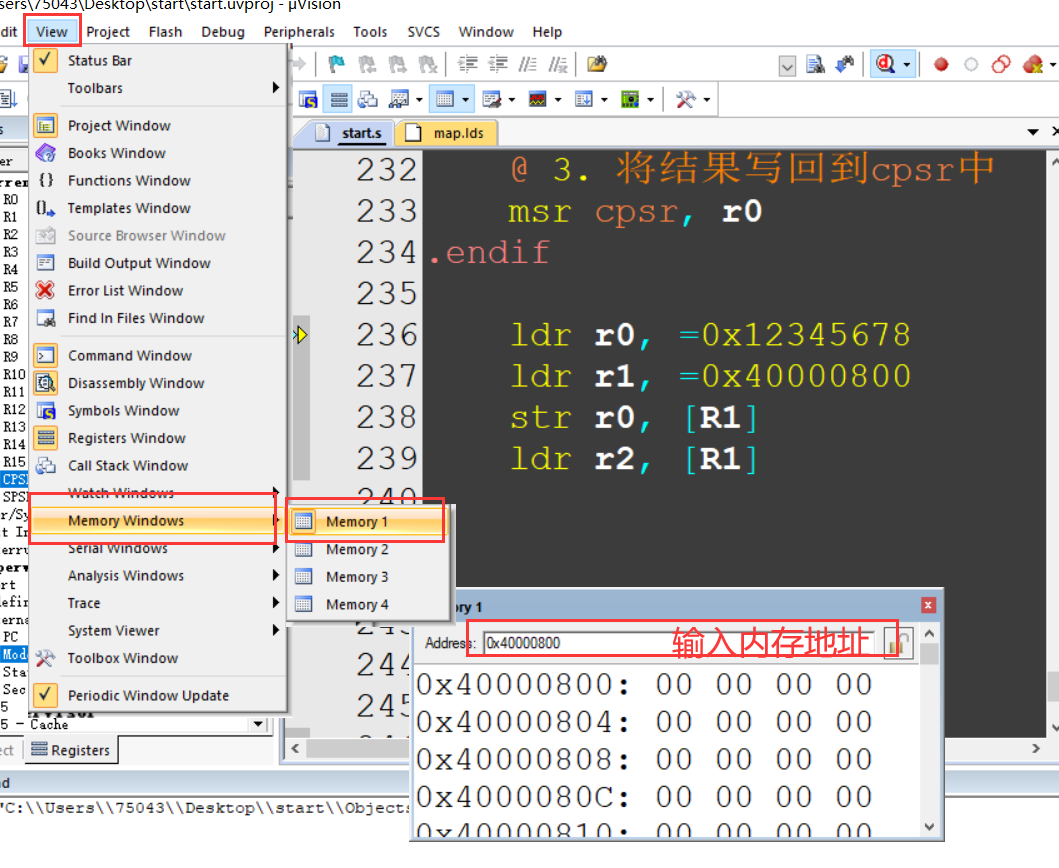Choose Memory 4 from the submenu
The height and width of the screenshot is (868, 1059).
click(369, 605)
